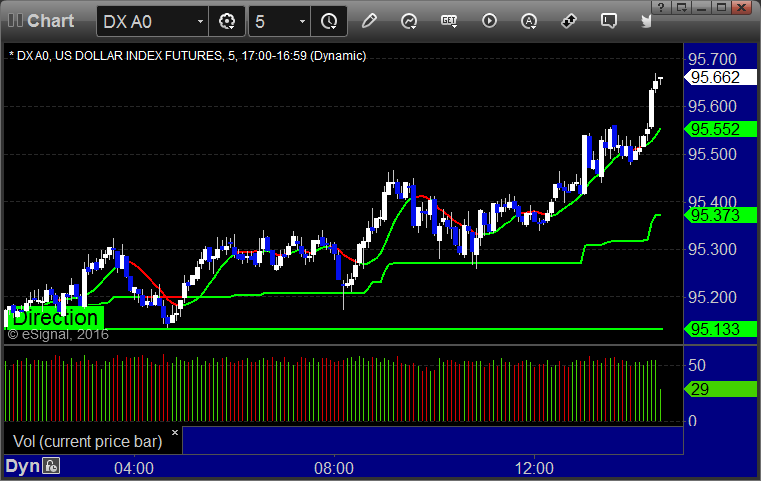Viewport: 761px width, 481px height.
Task: Click the GET toolbar icon
Action: pos(449,21)
